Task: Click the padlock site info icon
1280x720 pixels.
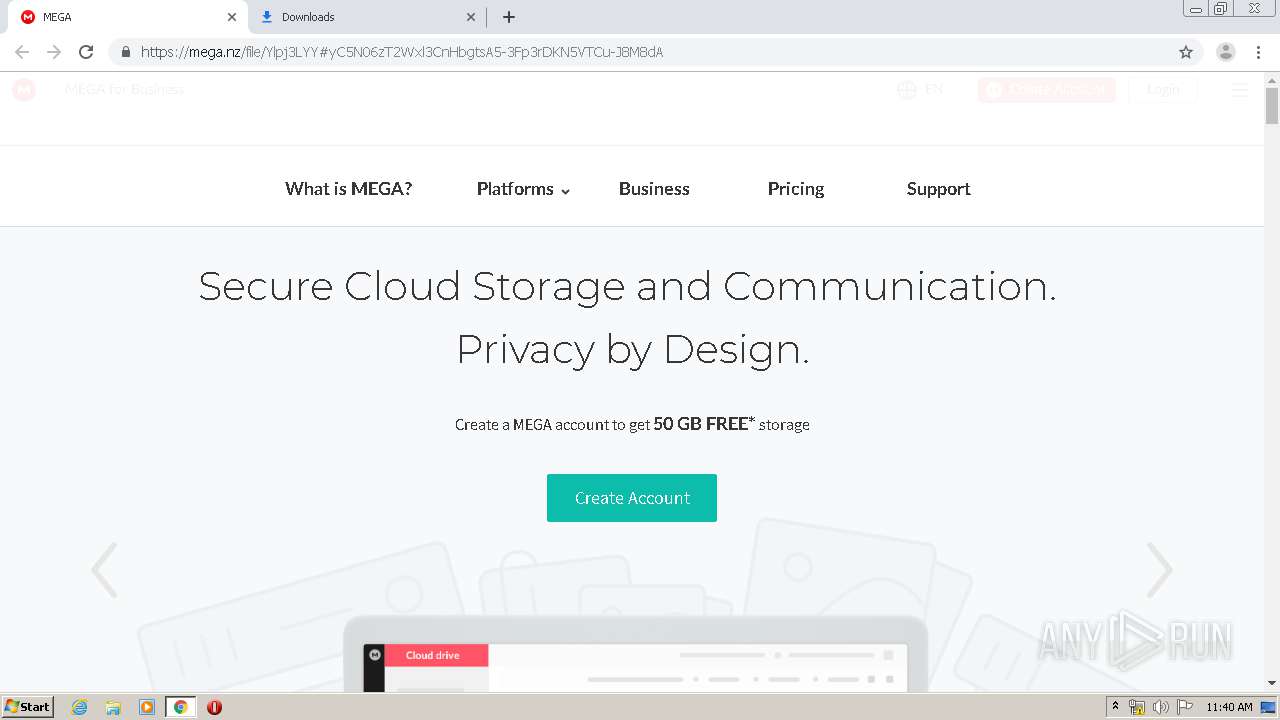Action: coord(125,52)
